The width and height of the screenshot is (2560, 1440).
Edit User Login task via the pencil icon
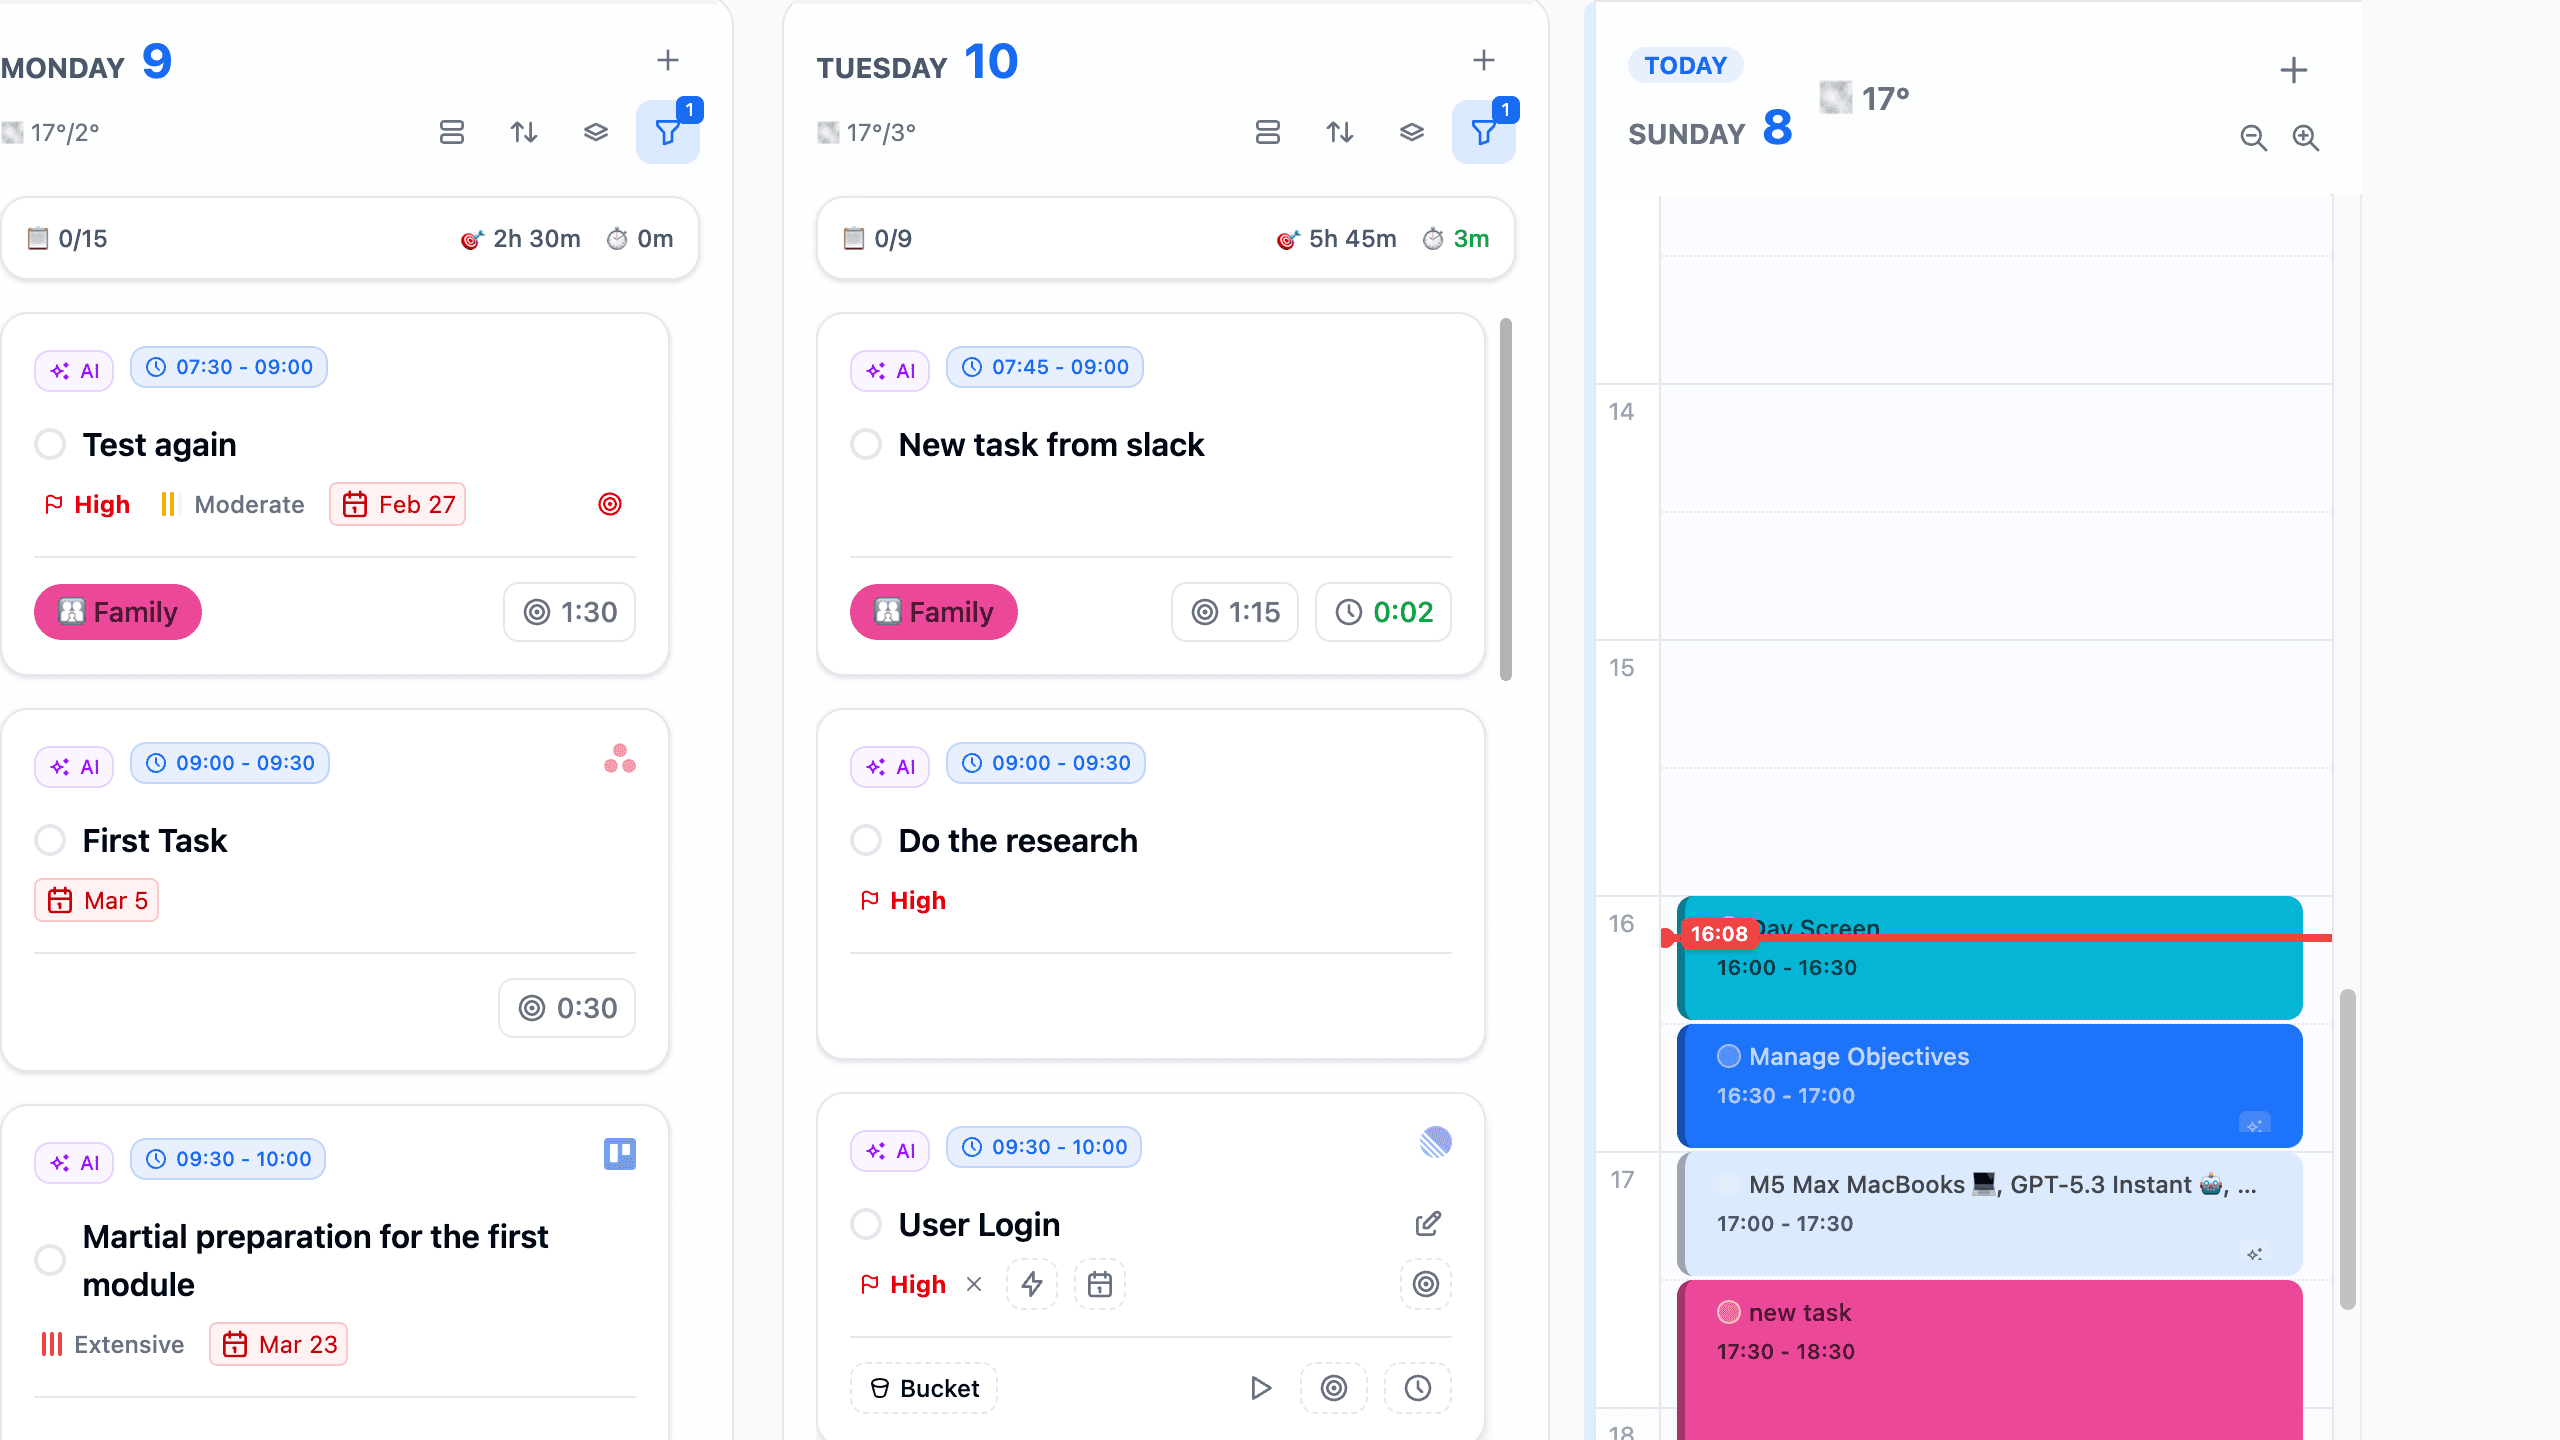point(1428,1223)
